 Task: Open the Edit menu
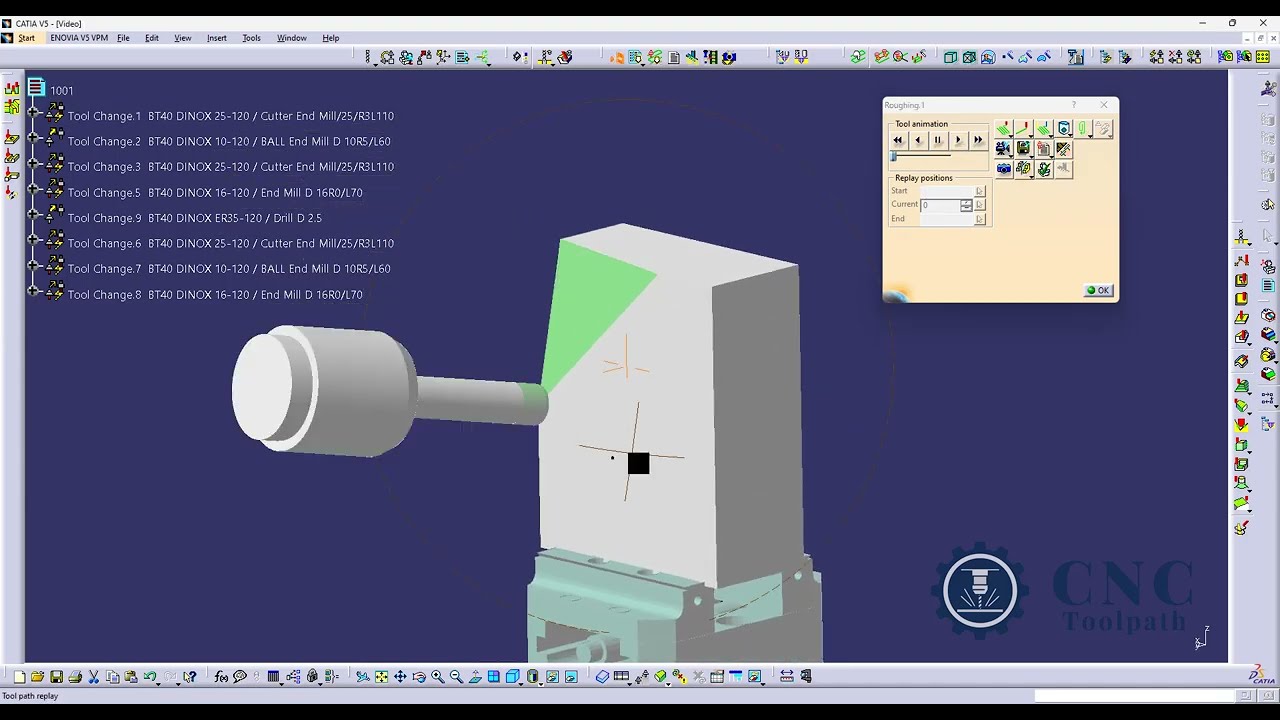point(152,38)
